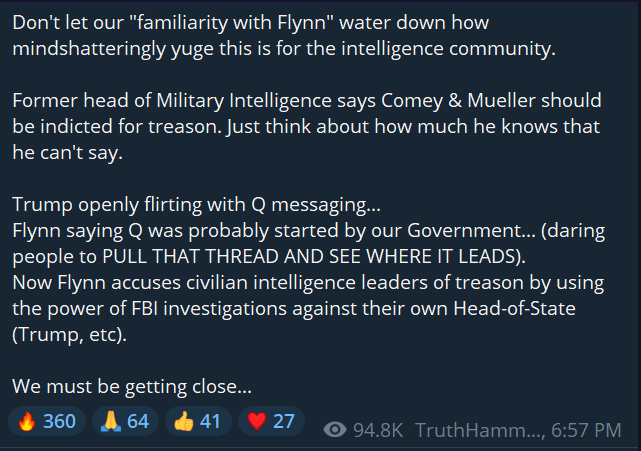Click the 41 thumbs up count

pyautogui.click(x=210, y=421)
